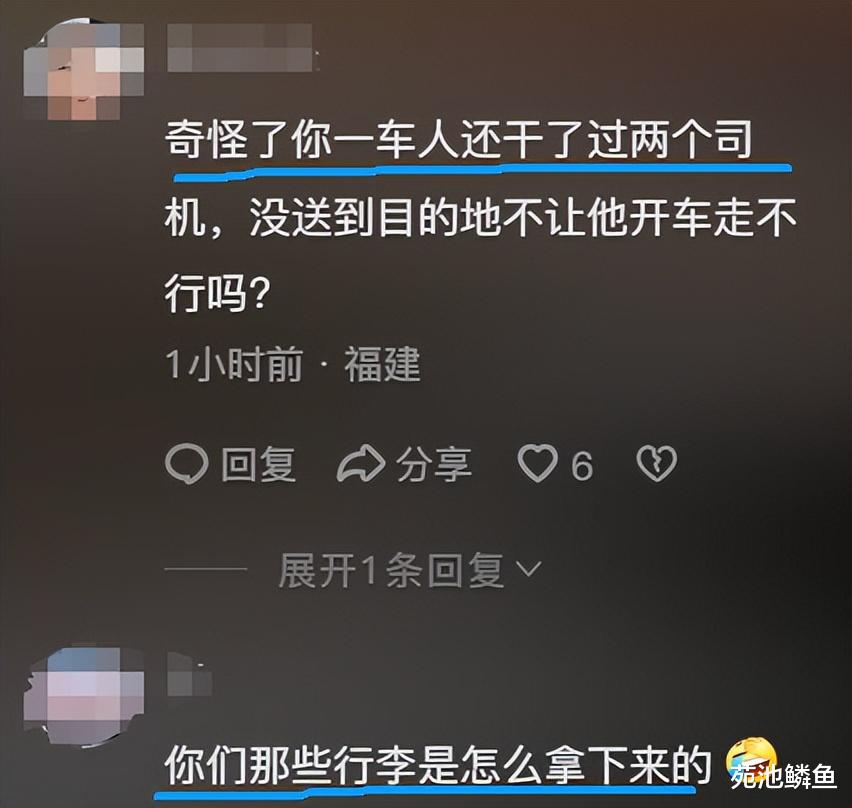This screenshot has width=852, height=808.
Task: Open the first commenter's blurred username
Action: (240, 48)
